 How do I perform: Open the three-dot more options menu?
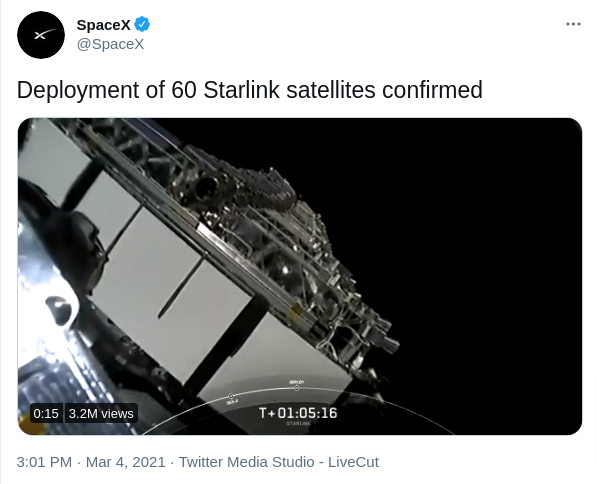[x=573, y=24]
